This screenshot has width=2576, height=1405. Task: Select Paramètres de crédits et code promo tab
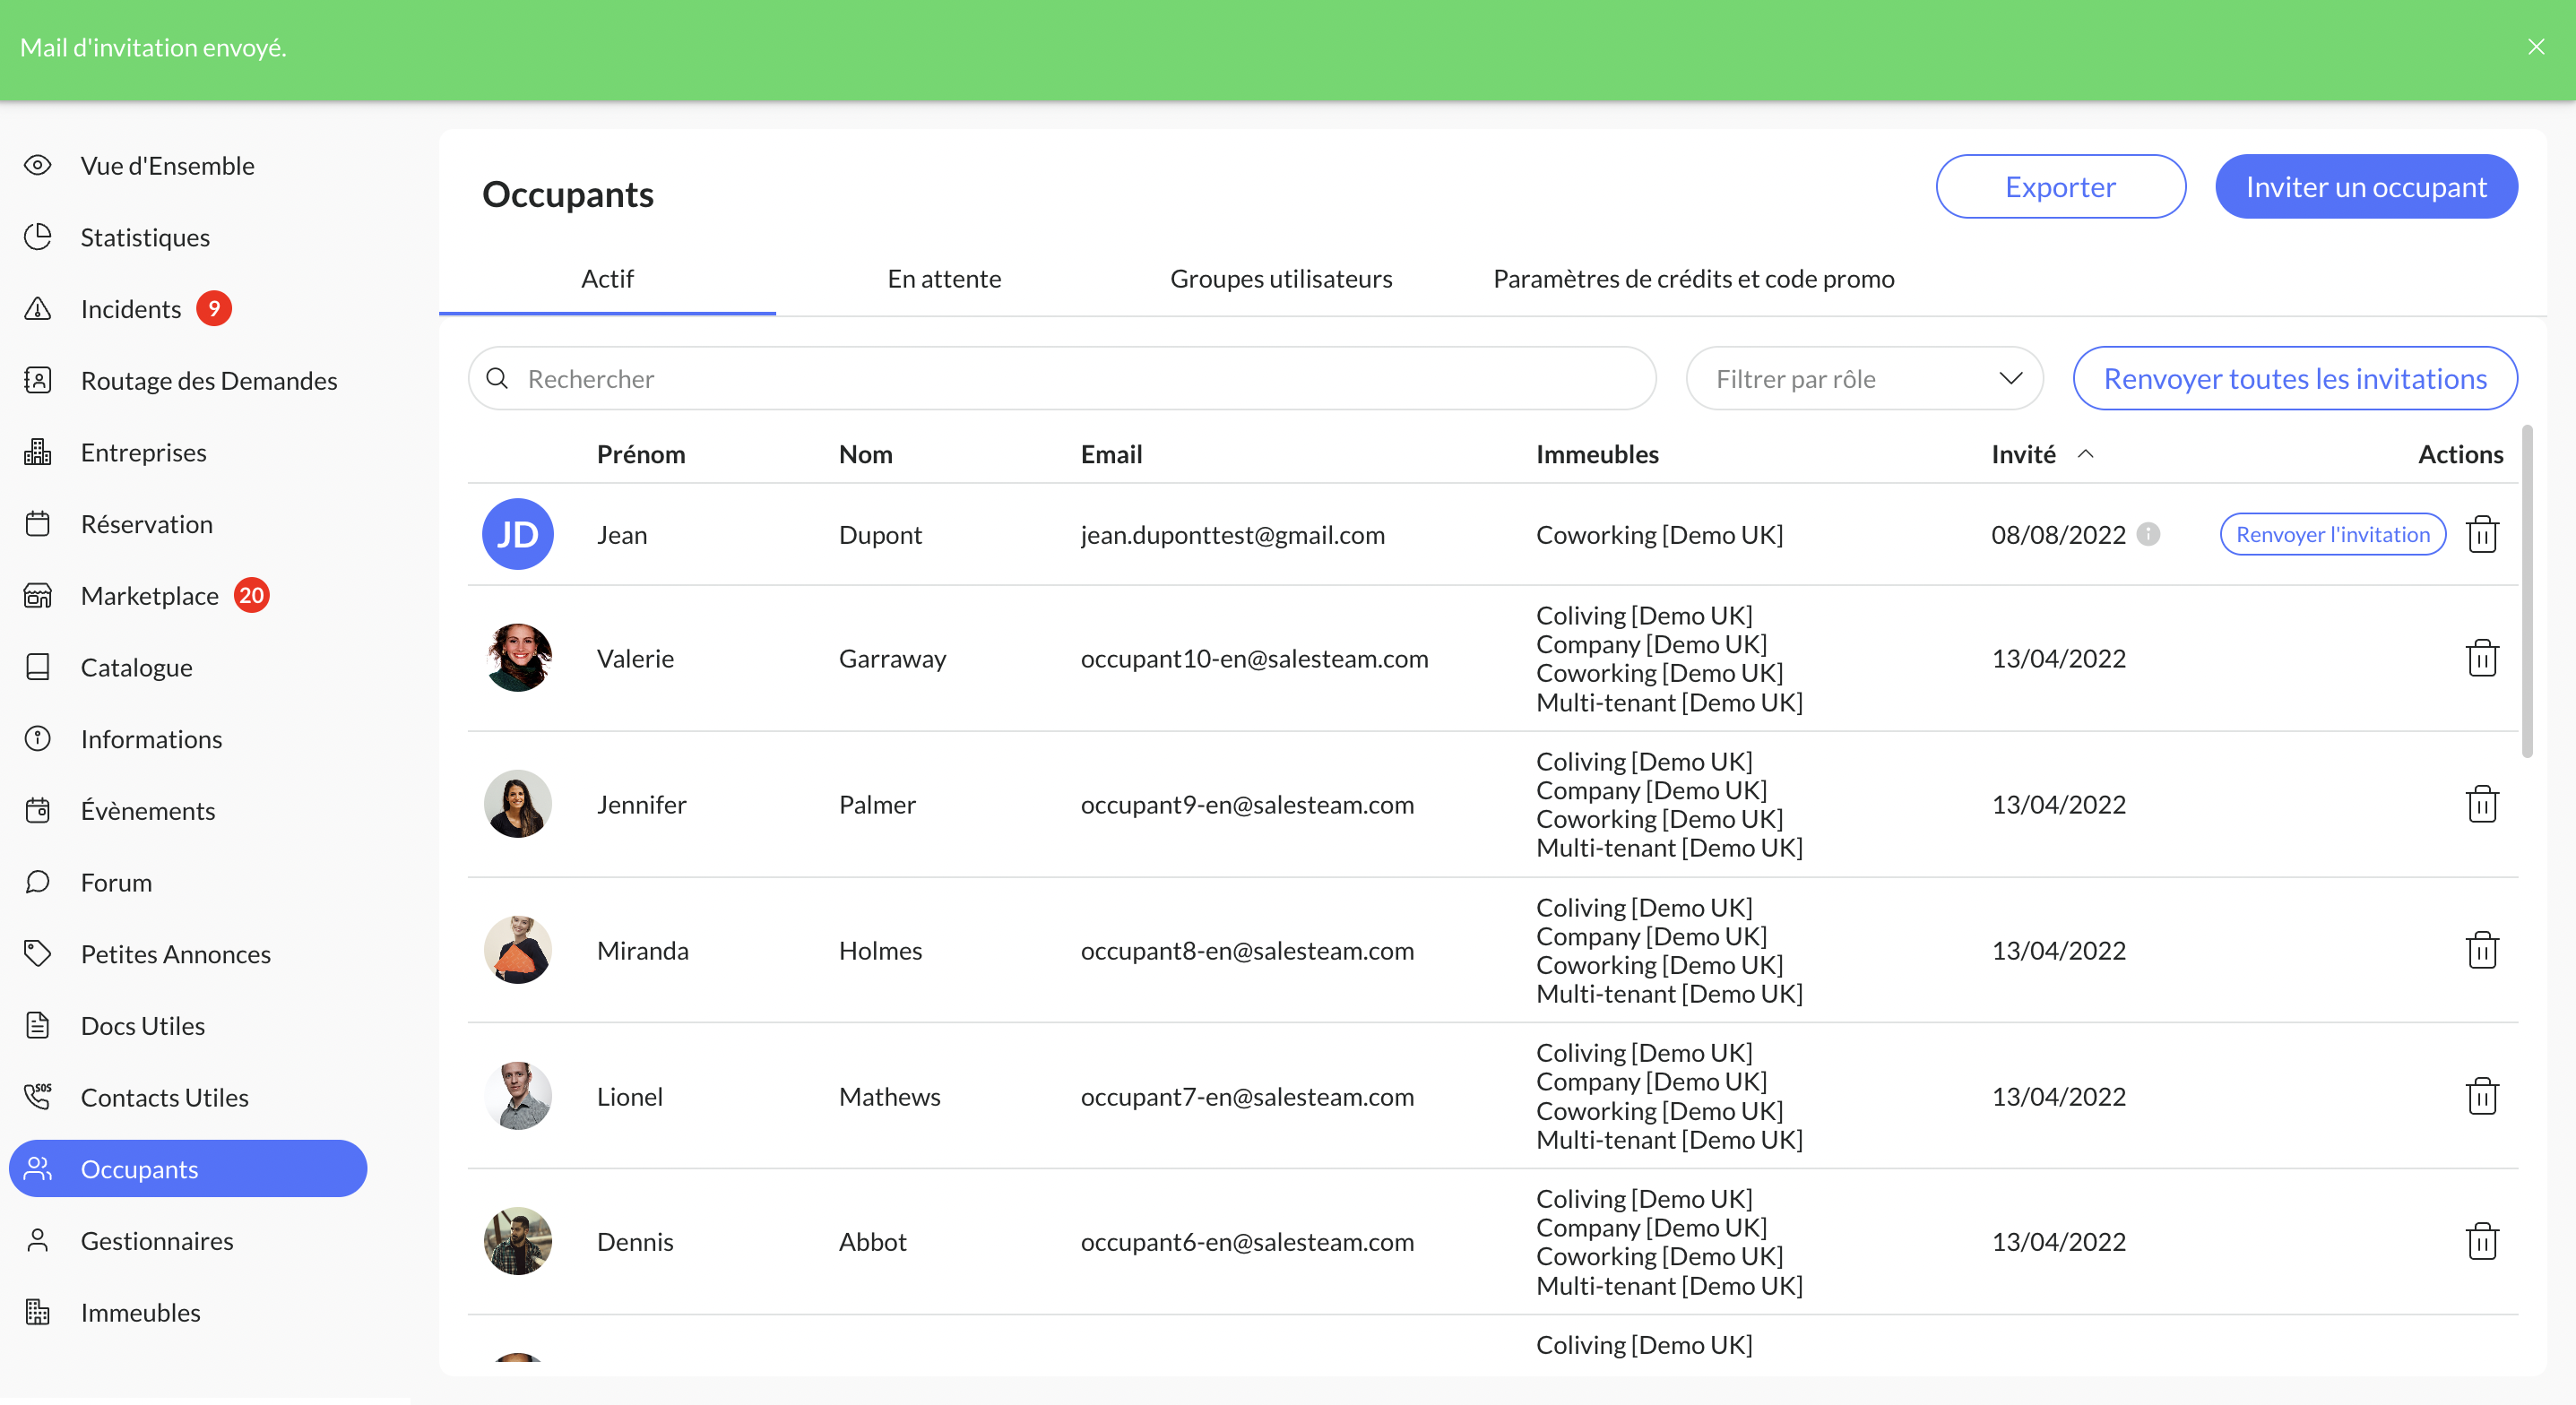tap(1693, 278)
